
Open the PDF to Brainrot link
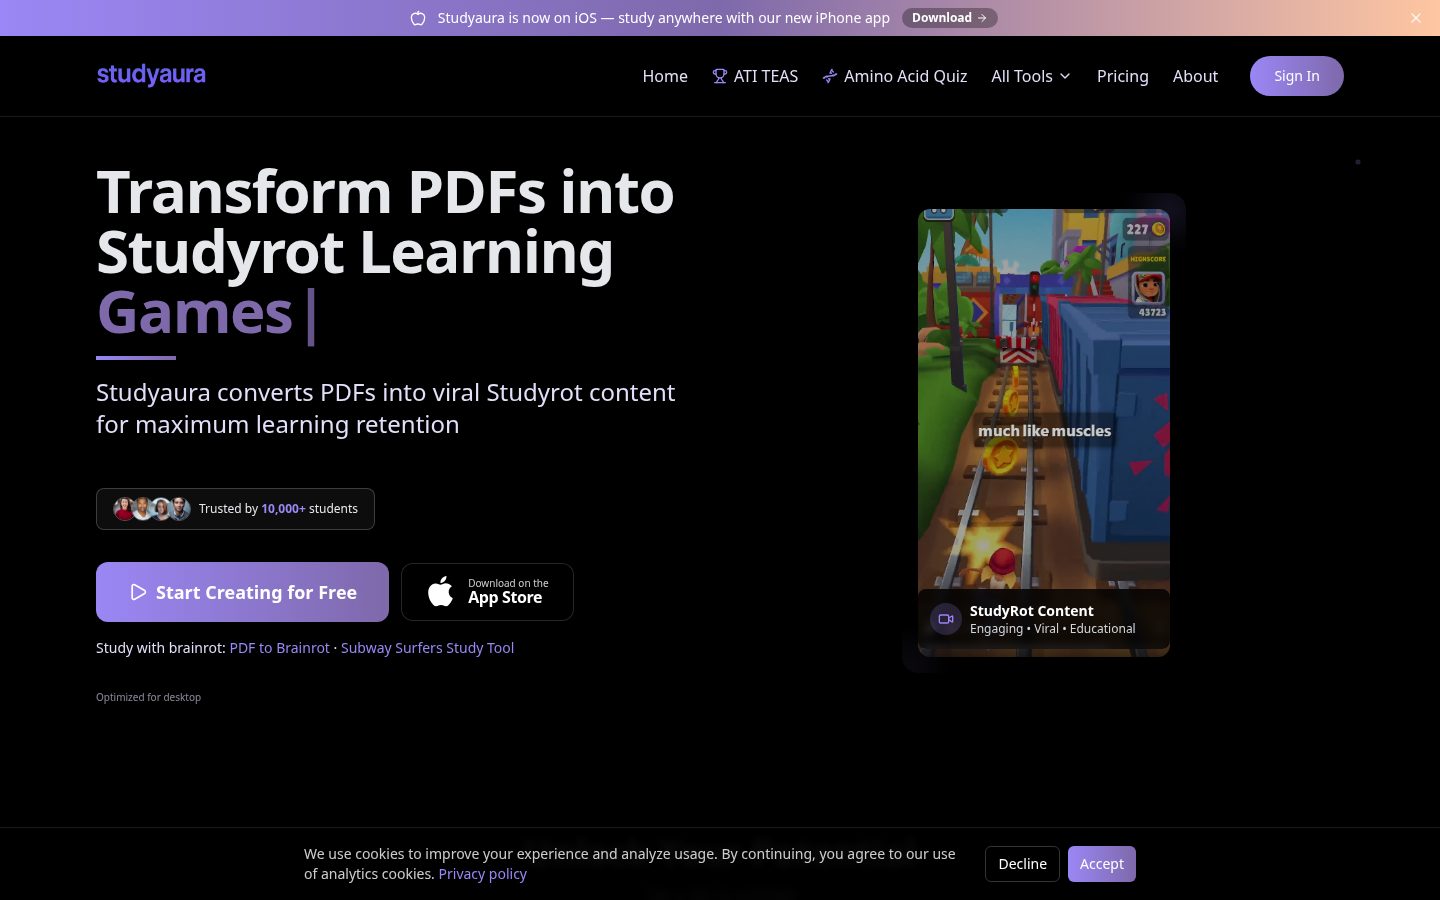pos(279,648)
